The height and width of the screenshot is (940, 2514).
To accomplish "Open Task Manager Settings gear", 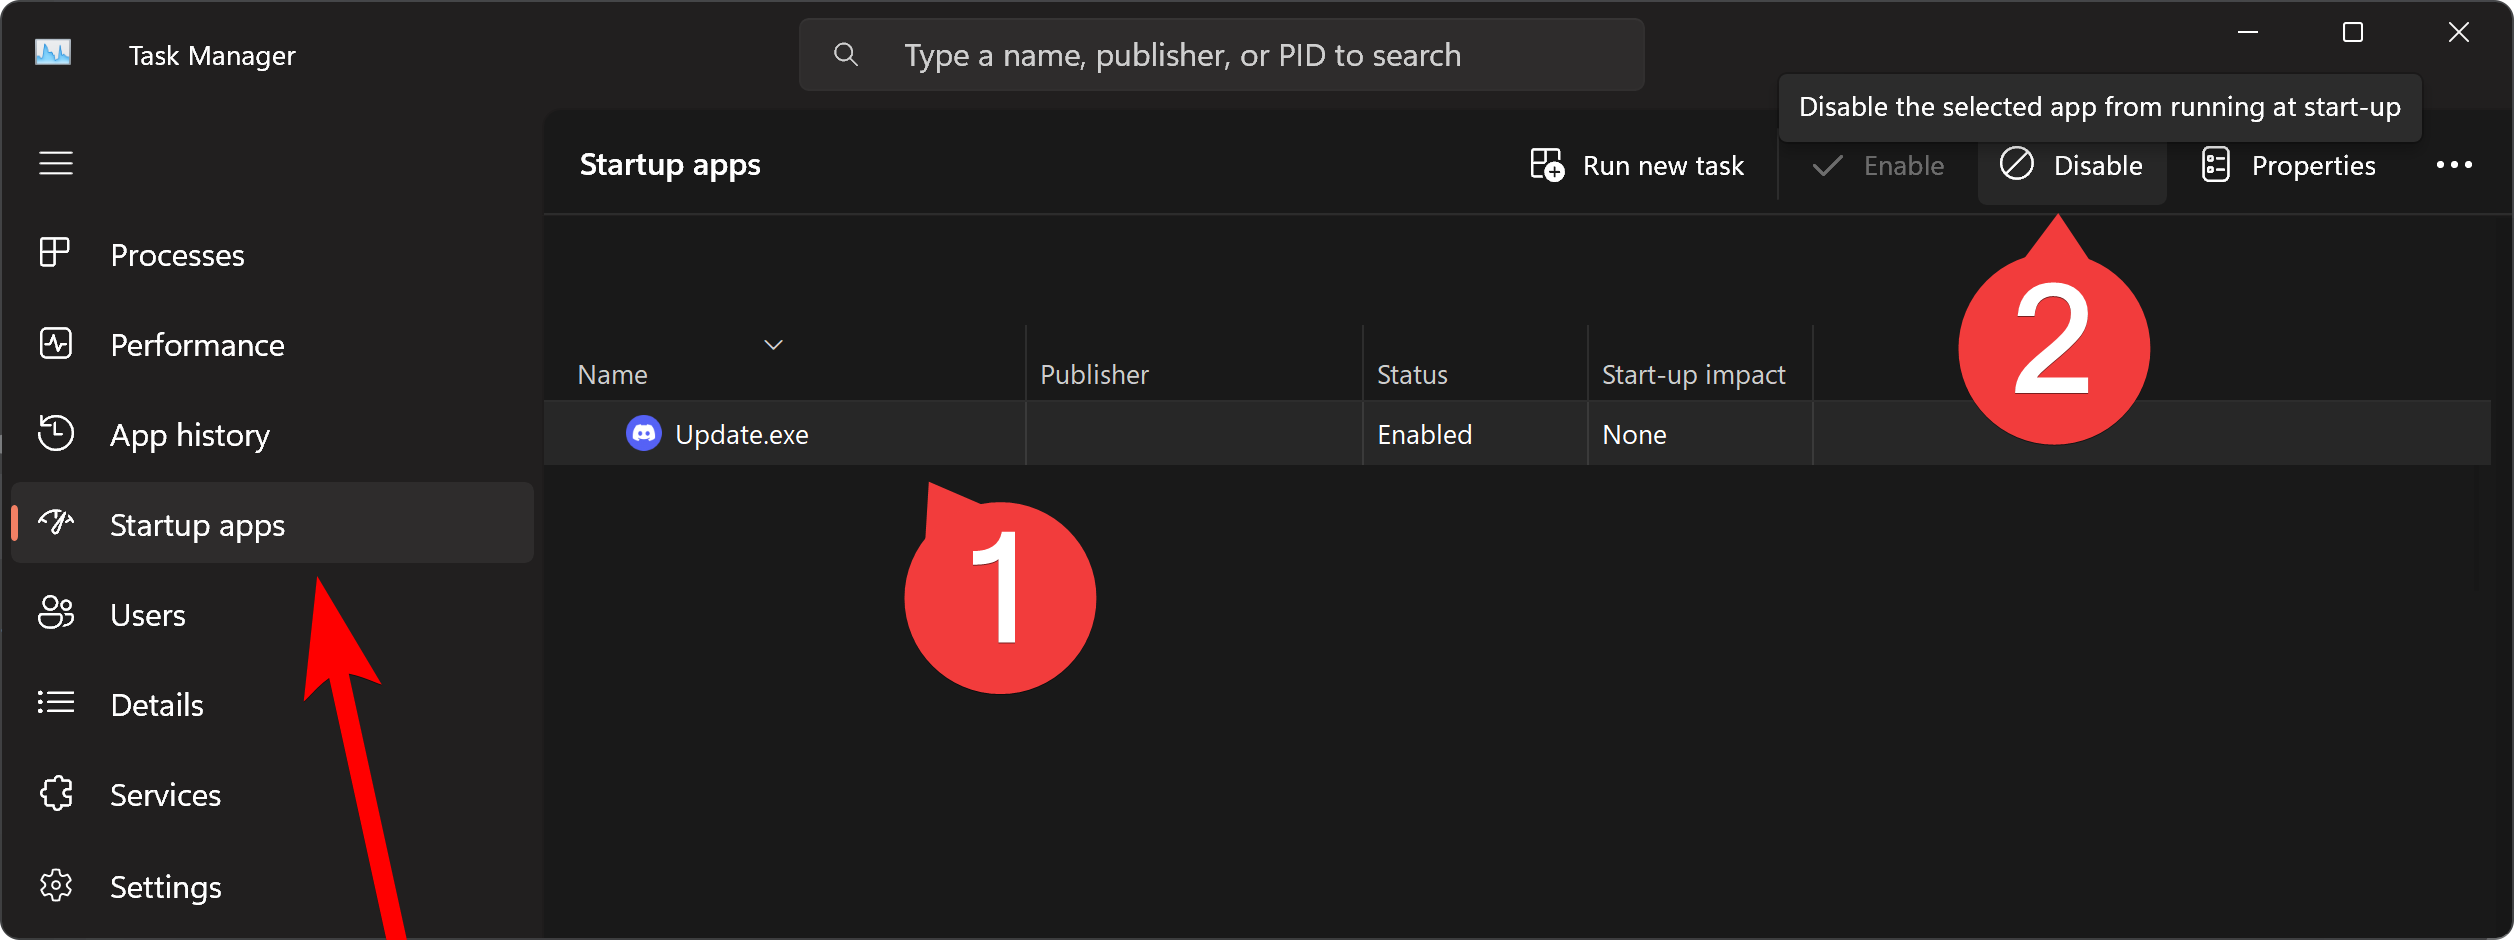I will tap(56, 884).
